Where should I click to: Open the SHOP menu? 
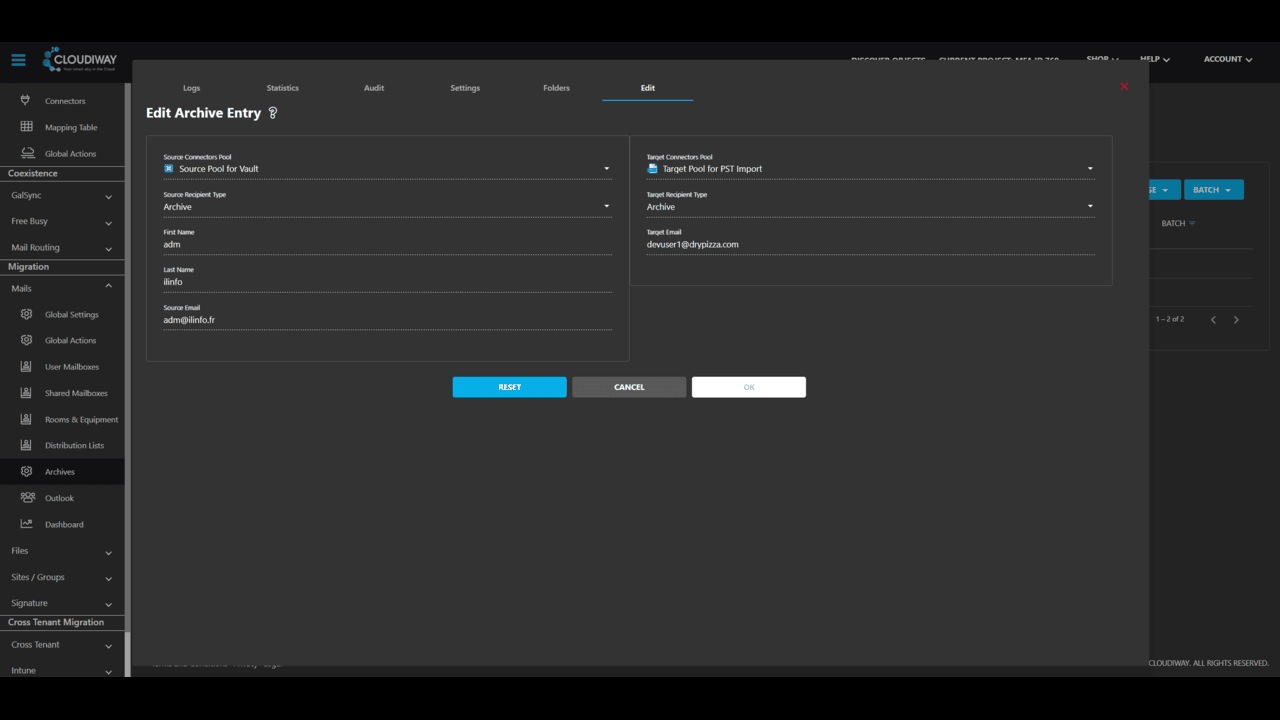(x=1103, y=59)
